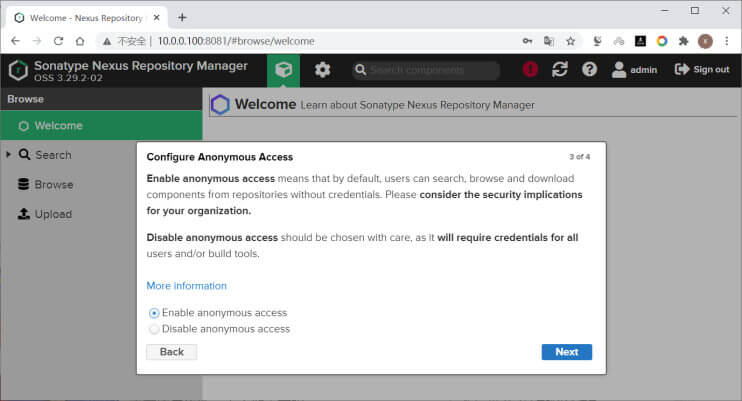This screenshot has width=742, height=401.
Task: Click the '3 of 4' step indicator
Action: pos(579,157)
